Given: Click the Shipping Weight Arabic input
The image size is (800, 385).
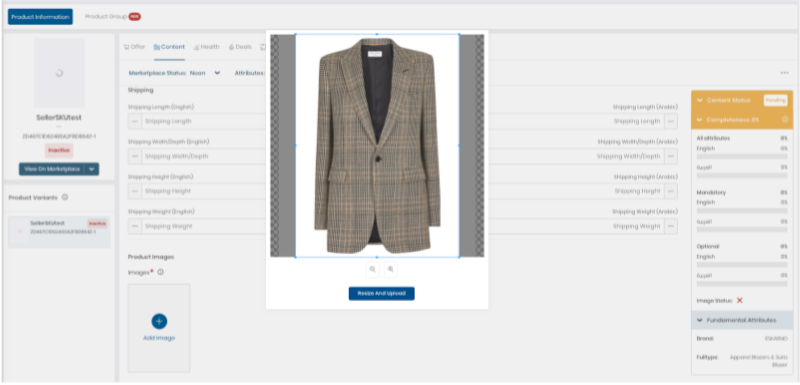Looking at the screenshot, I should pos(577,226).
